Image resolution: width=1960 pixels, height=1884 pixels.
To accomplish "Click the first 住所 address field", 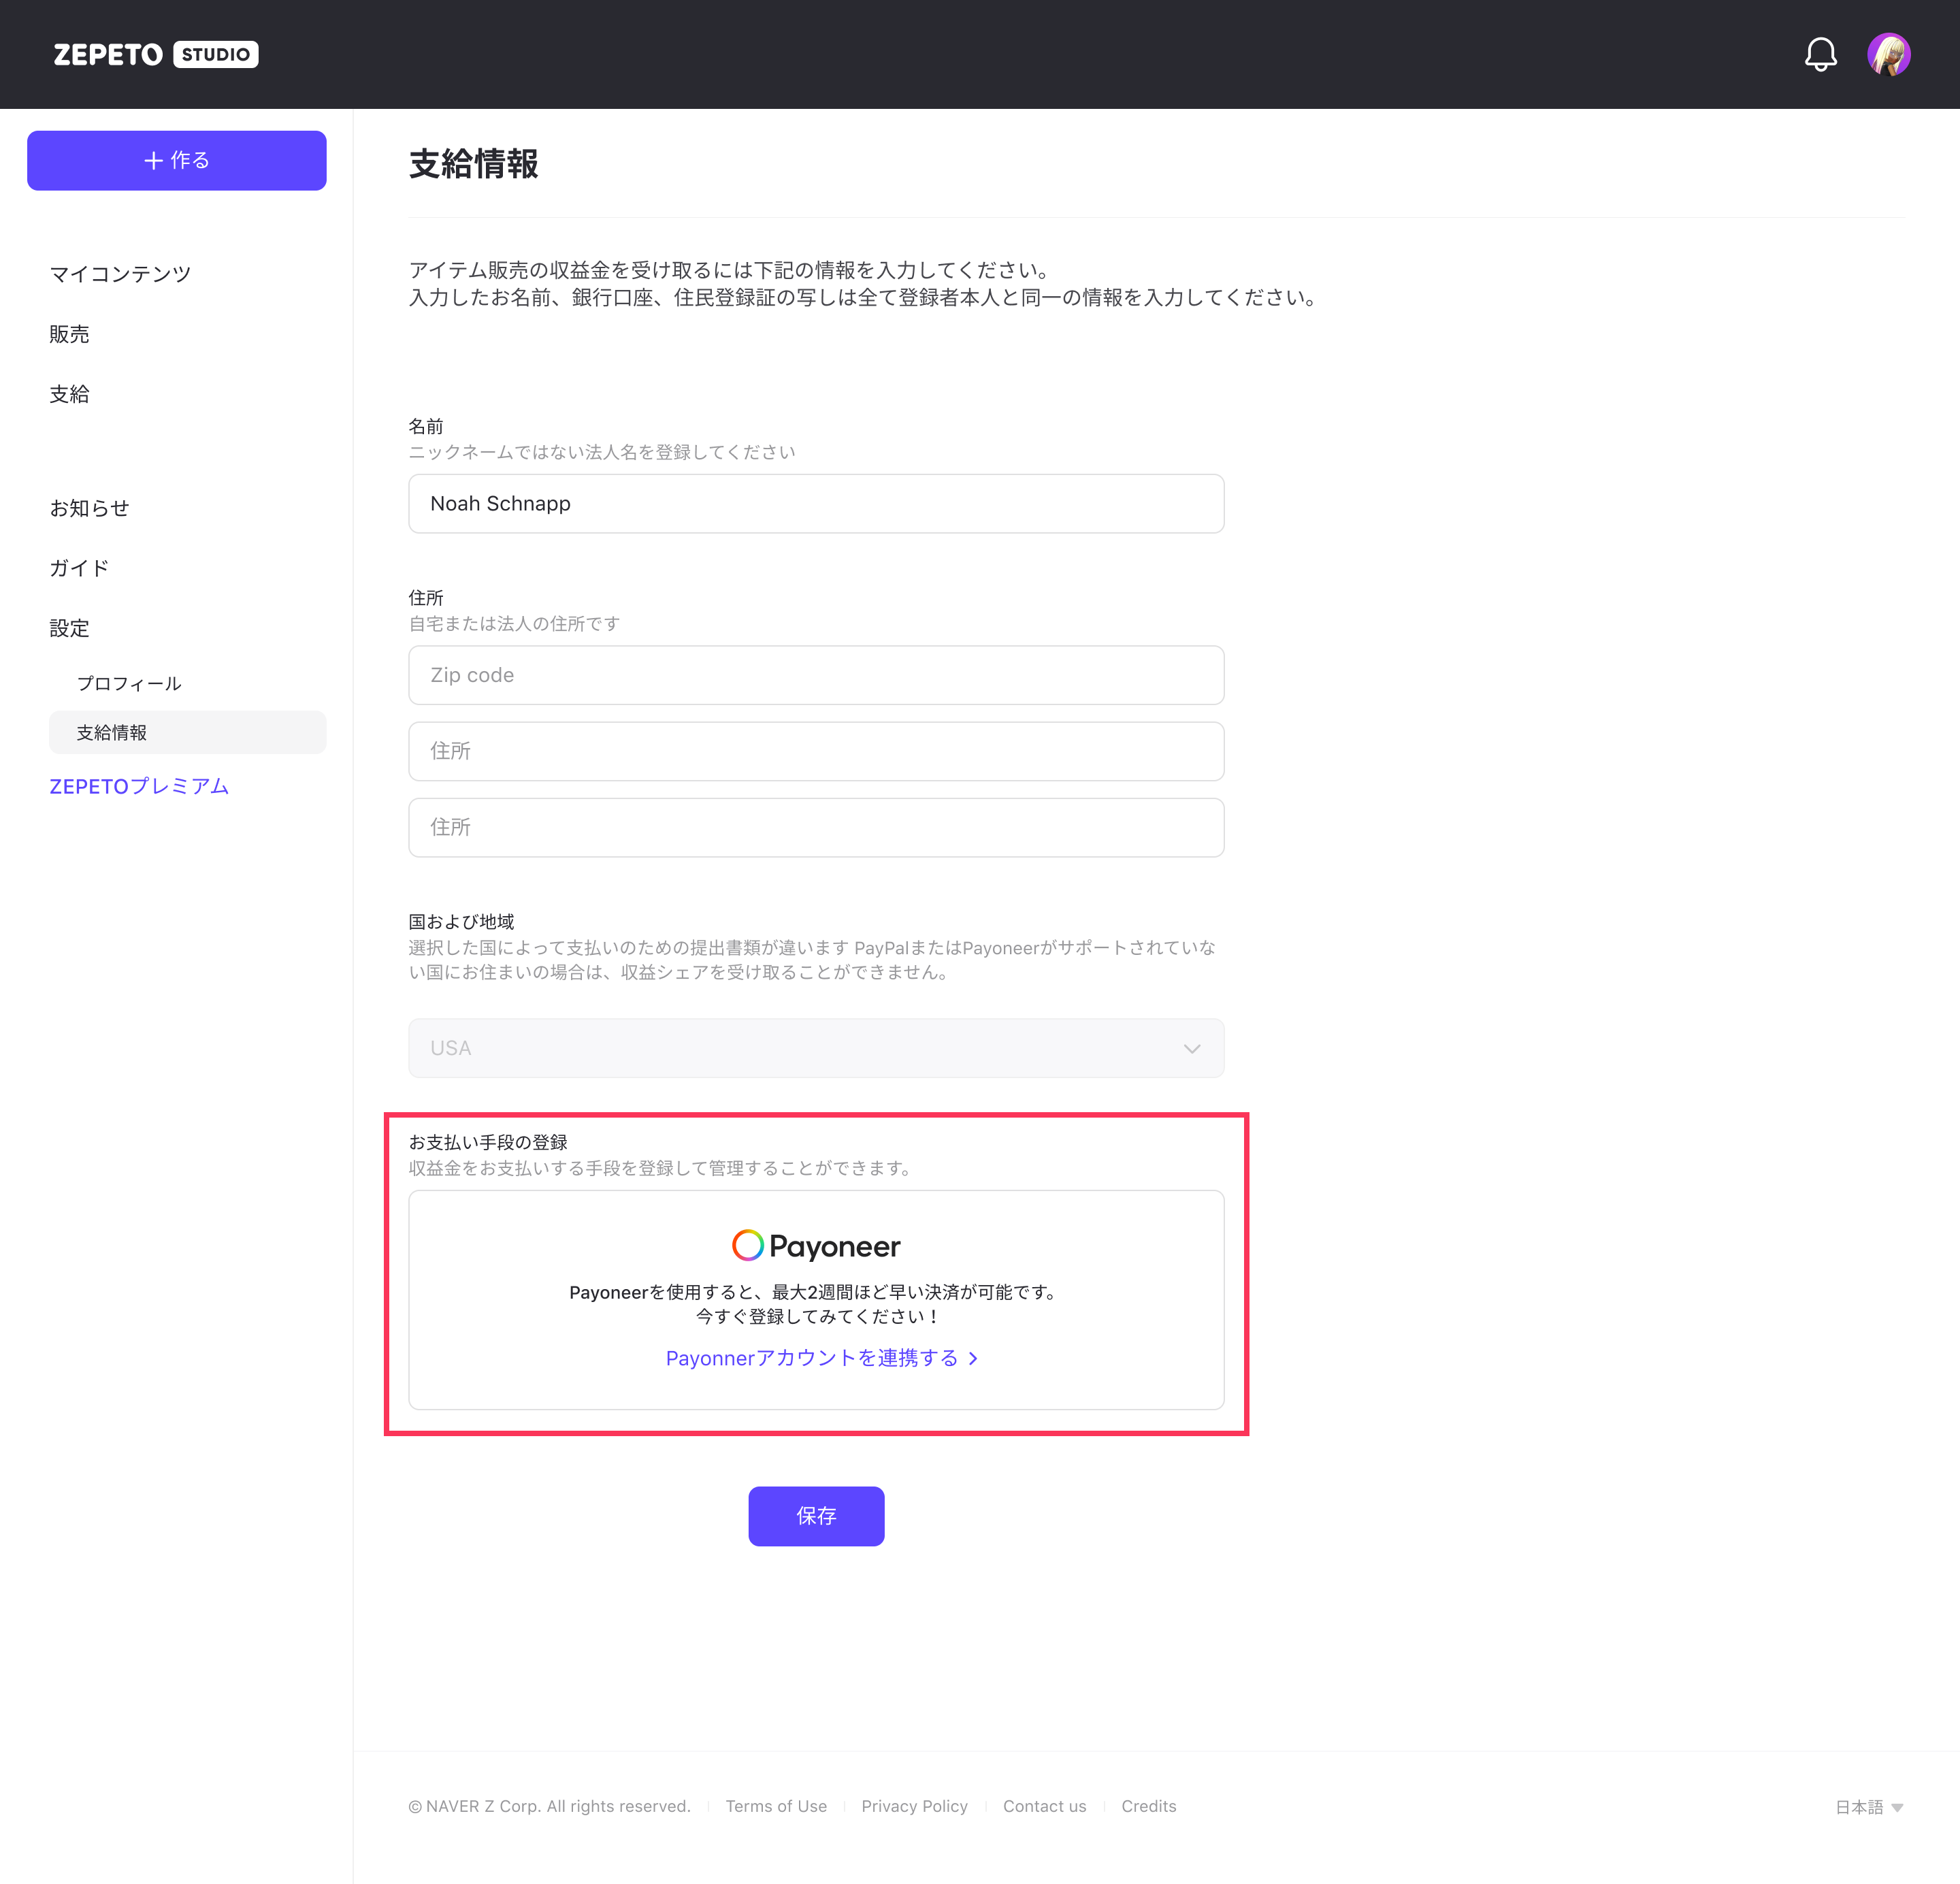I will click(x=816, y=751).
